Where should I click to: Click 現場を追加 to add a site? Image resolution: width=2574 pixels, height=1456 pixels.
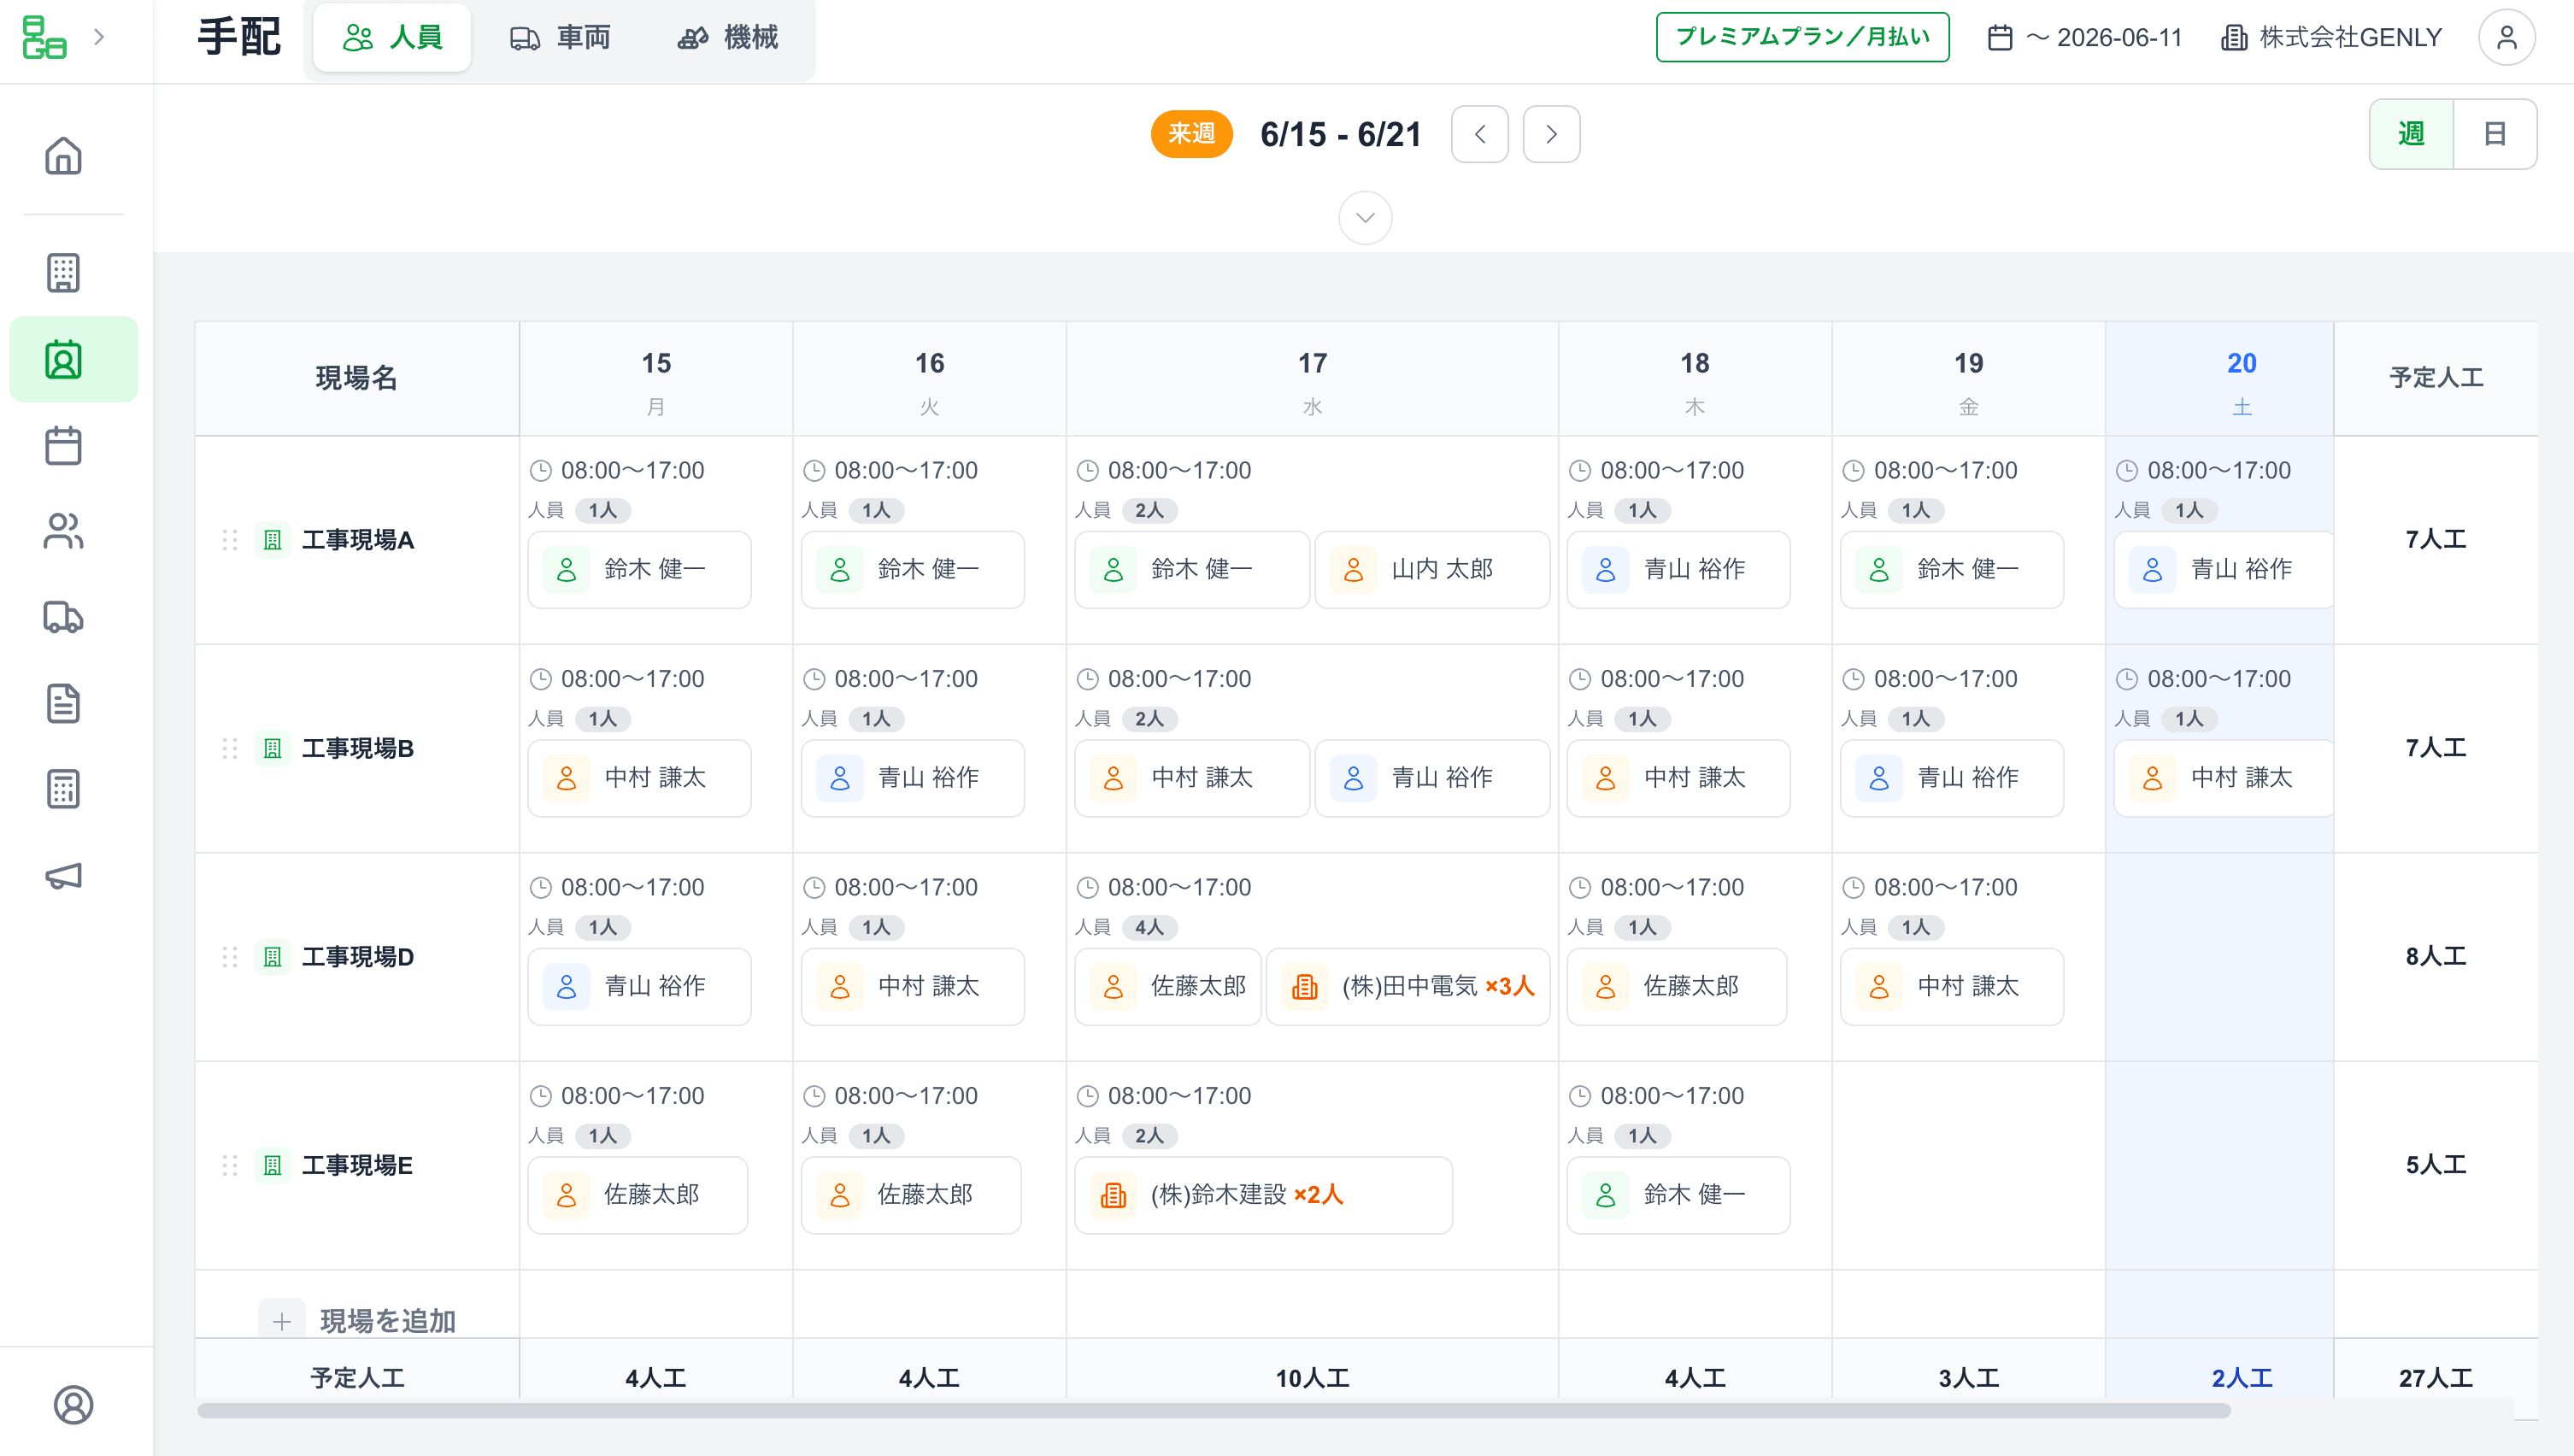click(358, 1321)
